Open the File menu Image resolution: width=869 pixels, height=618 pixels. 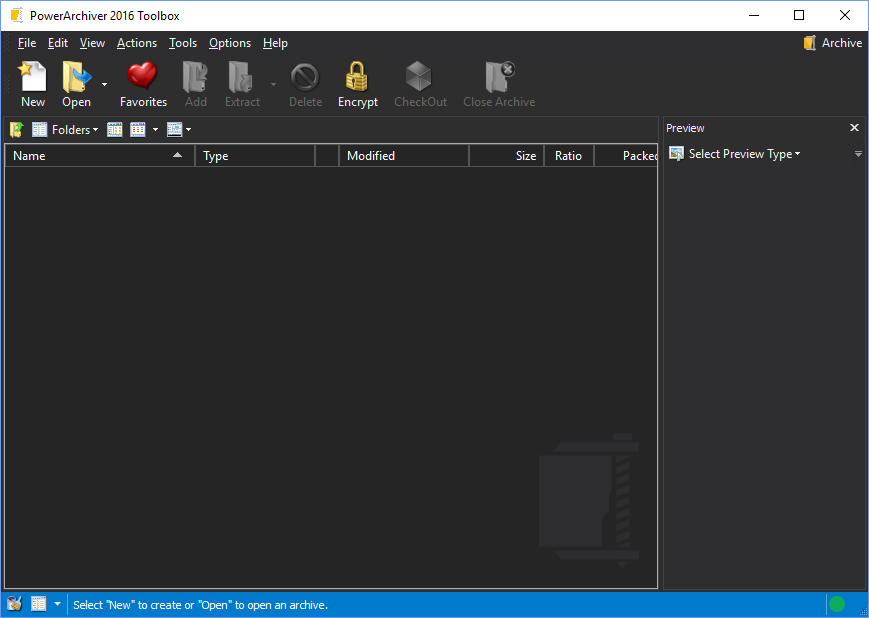click(x=27, y=43)
